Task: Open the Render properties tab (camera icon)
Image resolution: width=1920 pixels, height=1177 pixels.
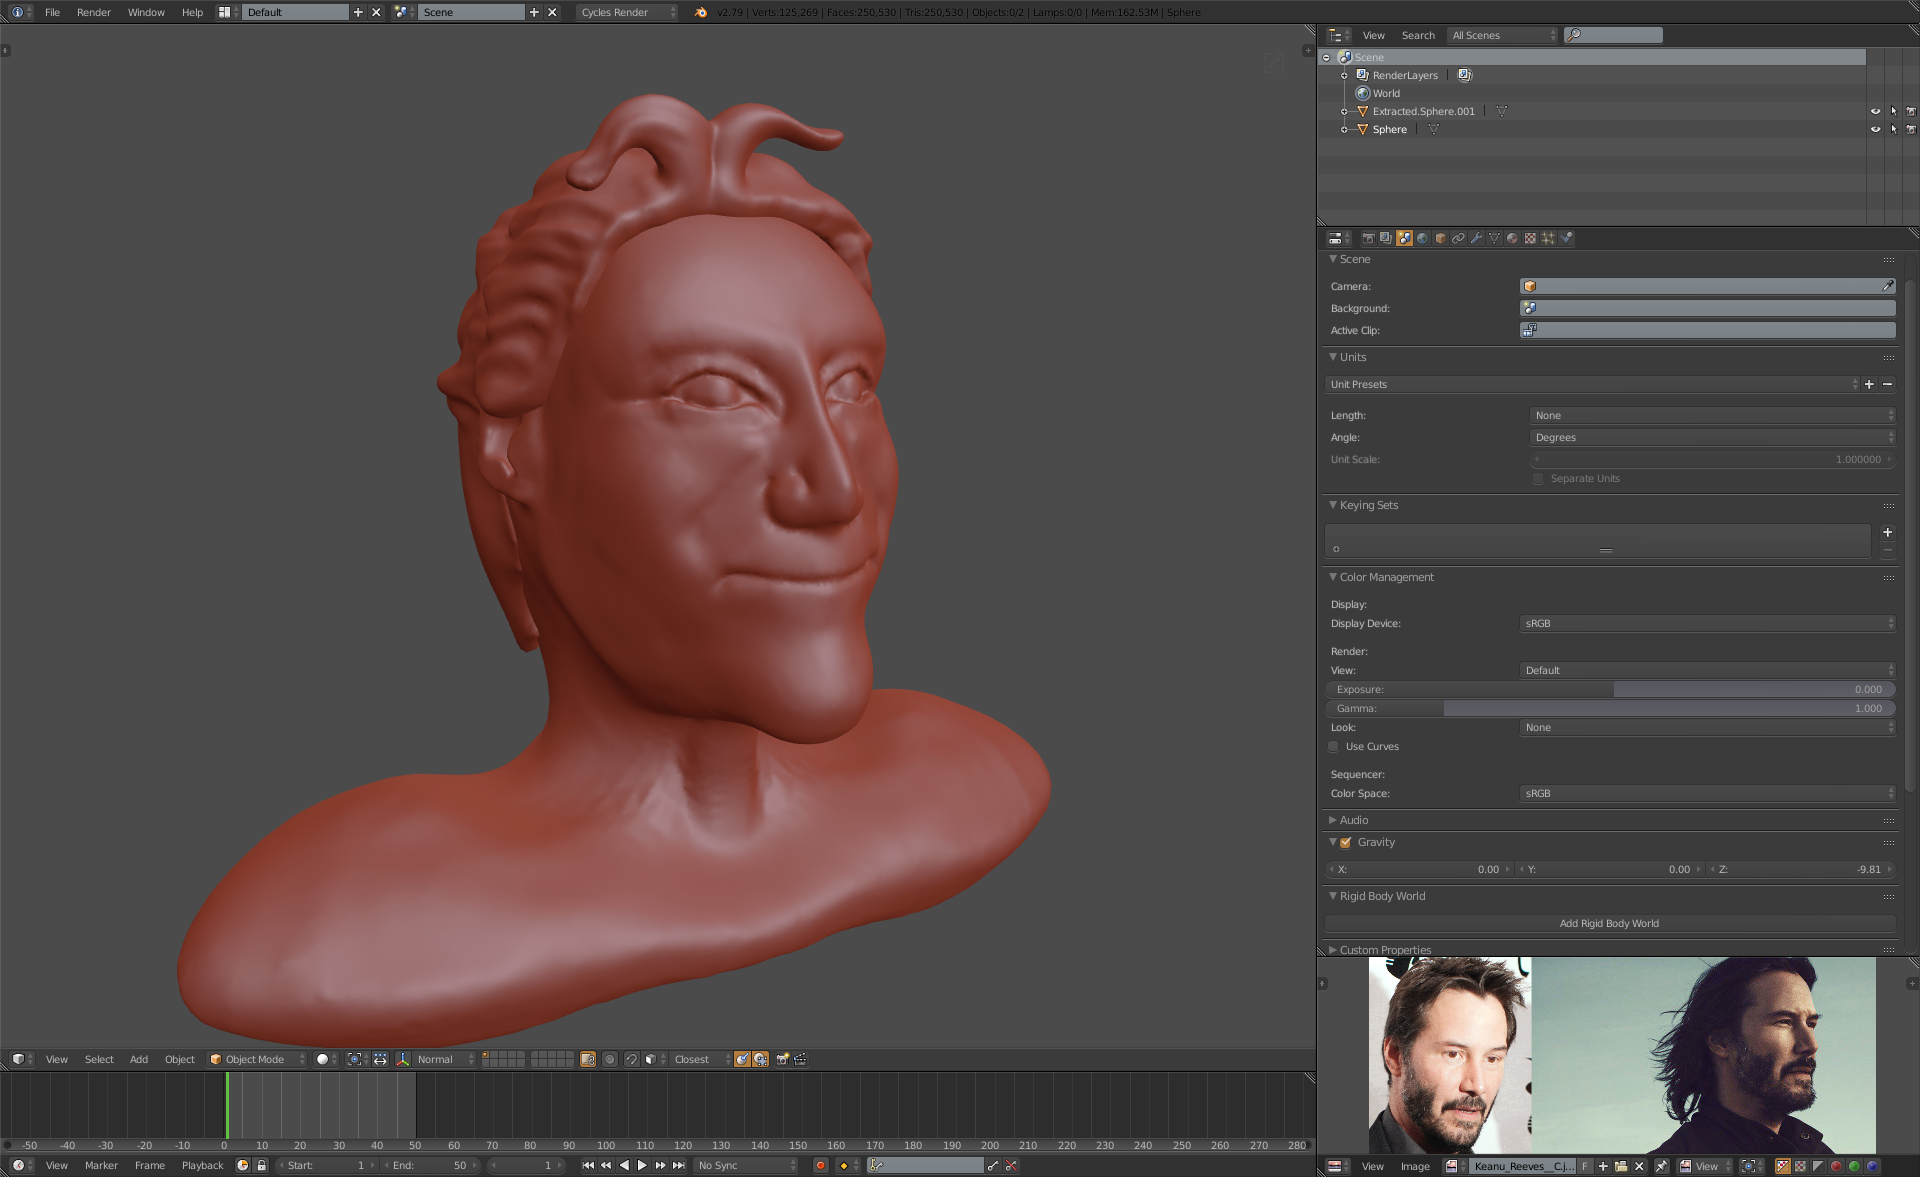Action: pyautogui.click(x=1368, y=238)
